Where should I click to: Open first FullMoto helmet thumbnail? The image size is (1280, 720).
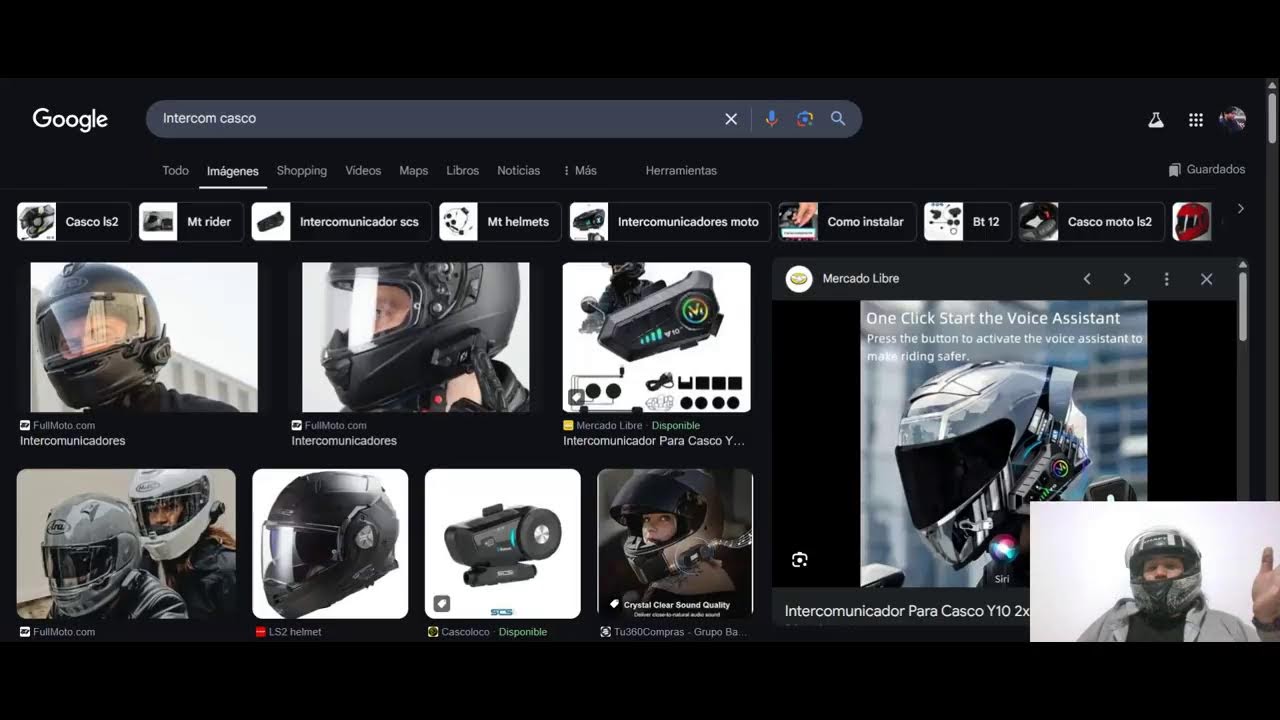point(144,337)
